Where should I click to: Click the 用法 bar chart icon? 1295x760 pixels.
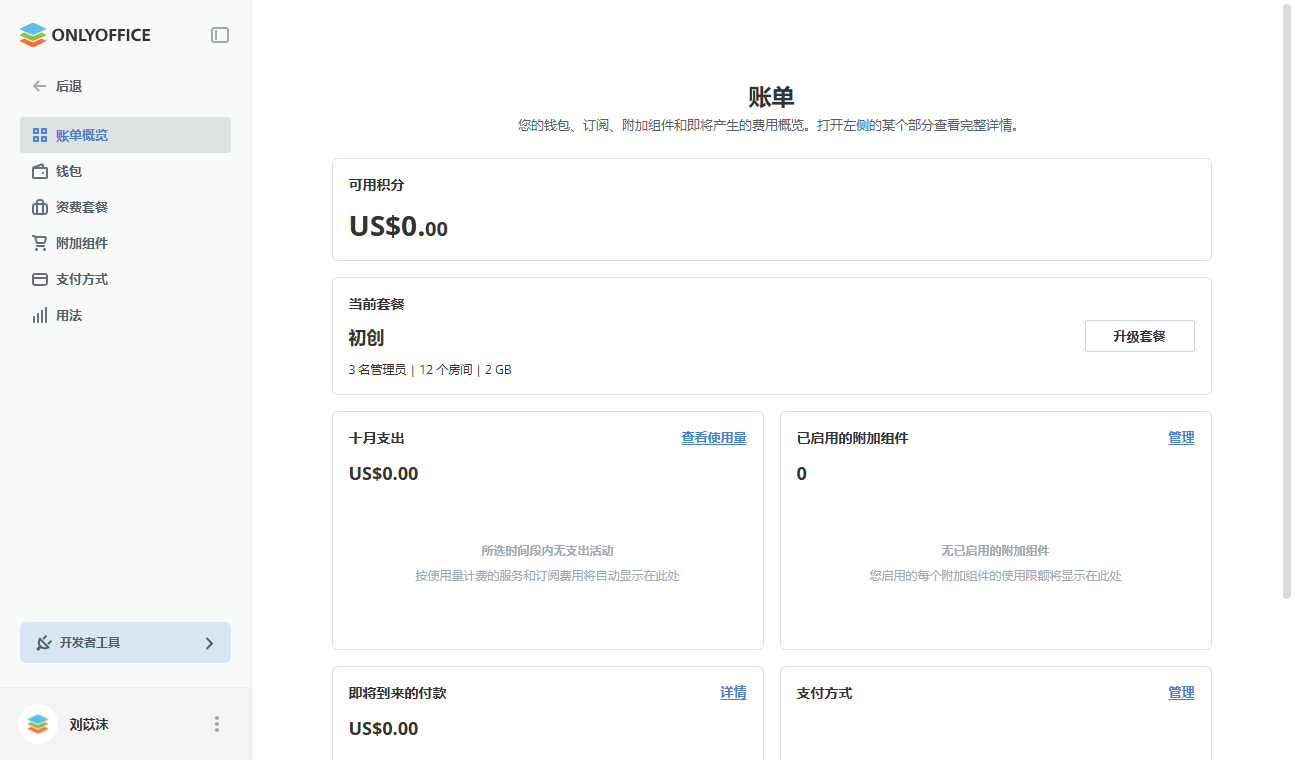click(40, 315)
